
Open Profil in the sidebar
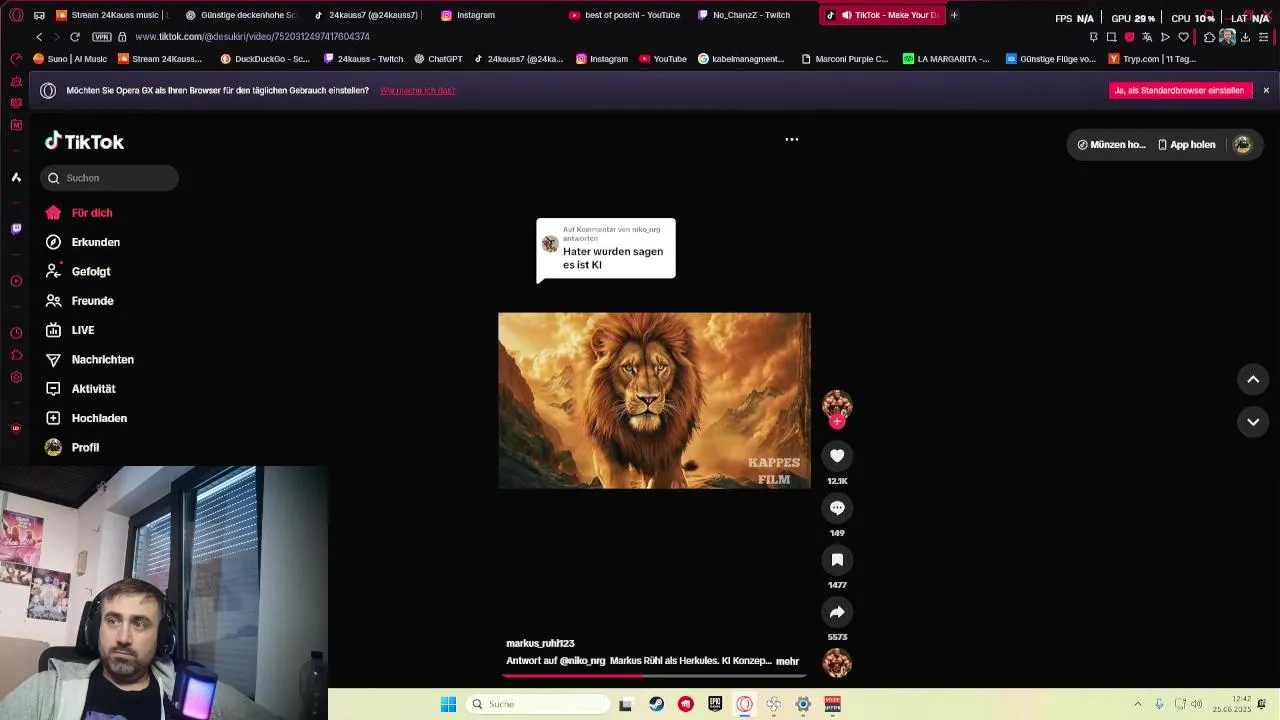(x=72, y=447)
